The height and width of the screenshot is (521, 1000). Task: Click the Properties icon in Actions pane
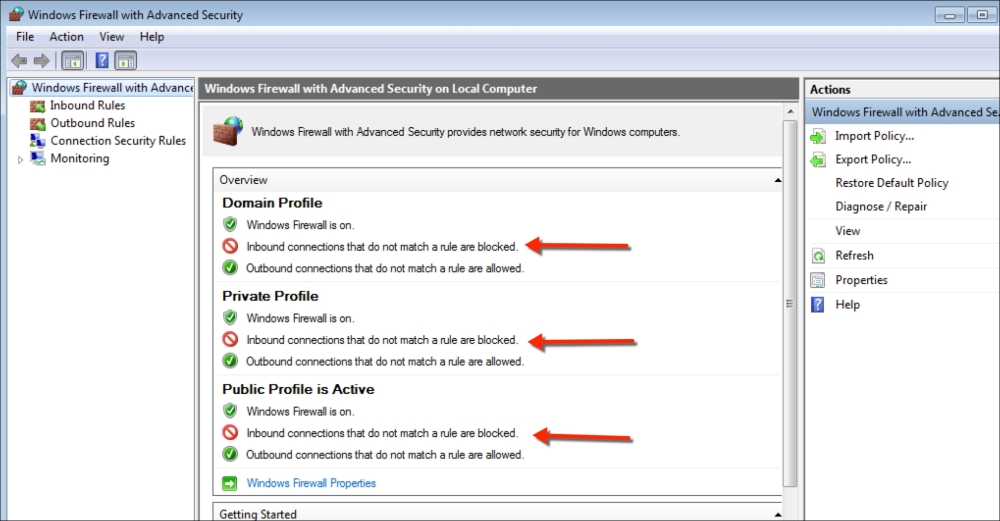point(818,280)
